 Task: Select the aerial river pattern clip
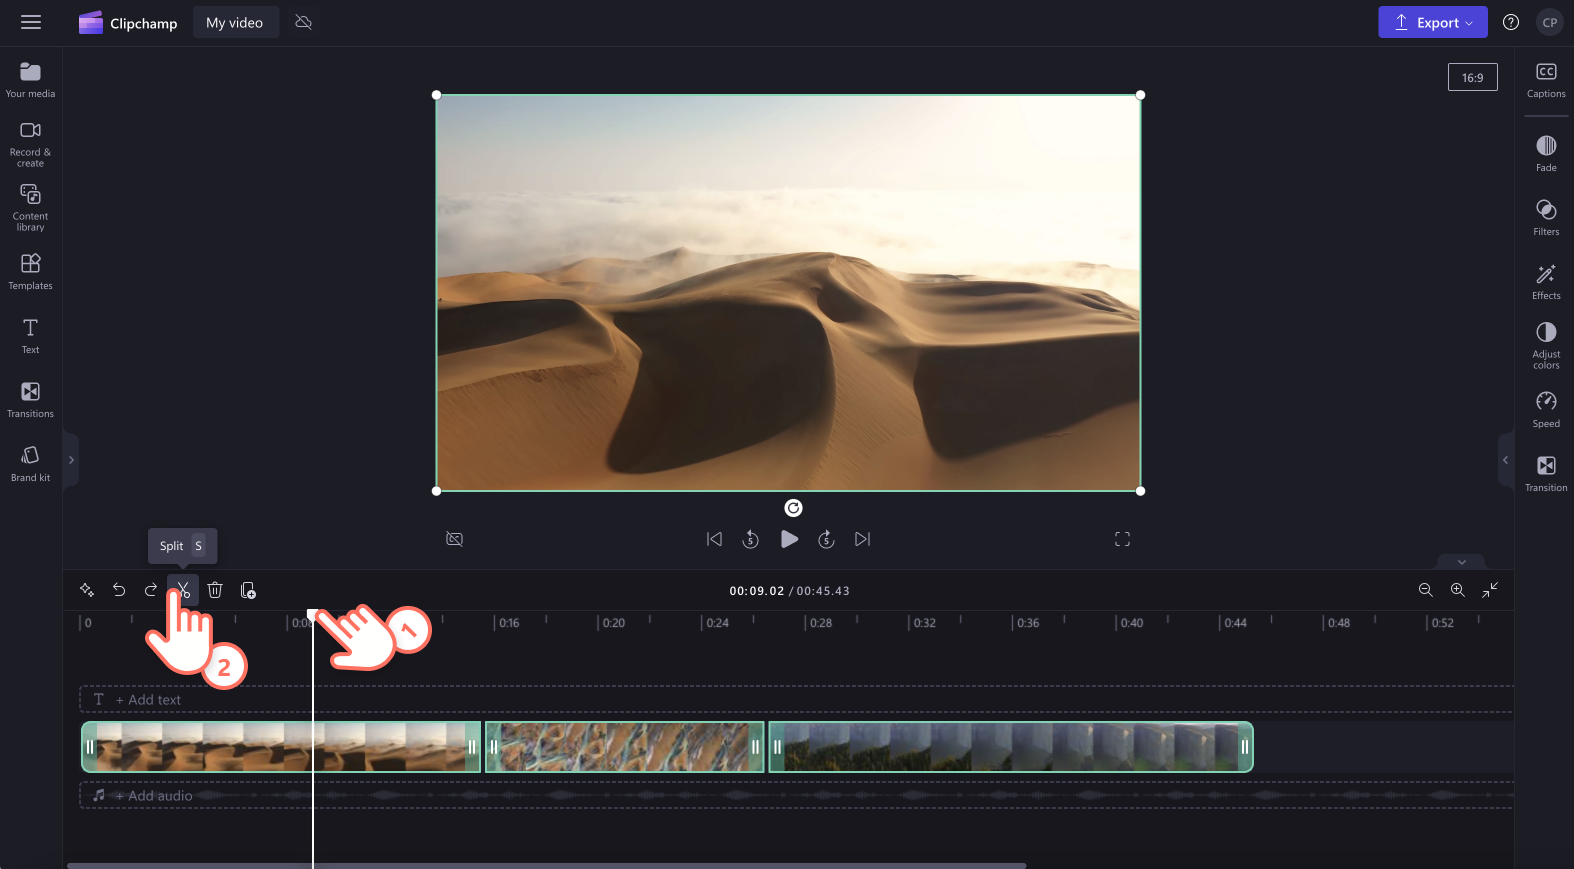(x=625, y=747)
